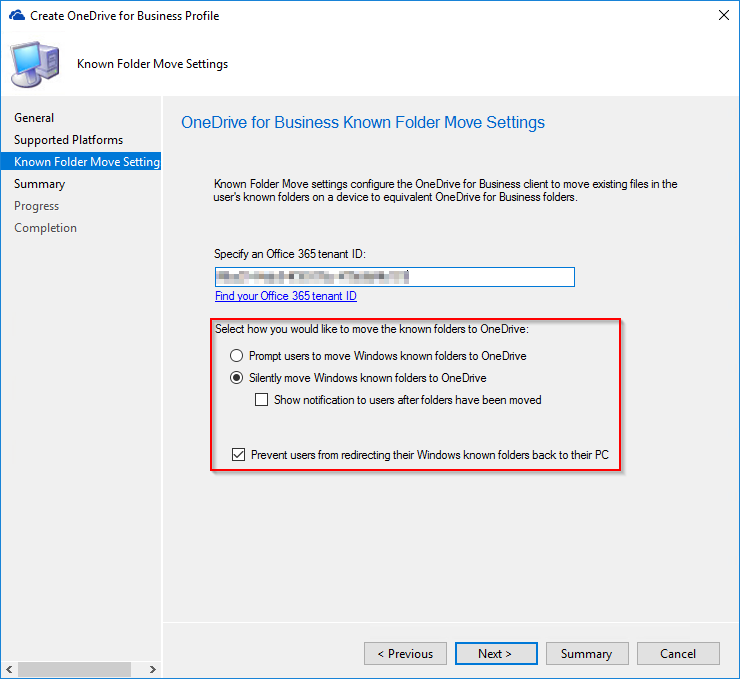Click the Office 365 tenant ID field
This screenshot has width=740, height=679.
(x=394, y=277)
